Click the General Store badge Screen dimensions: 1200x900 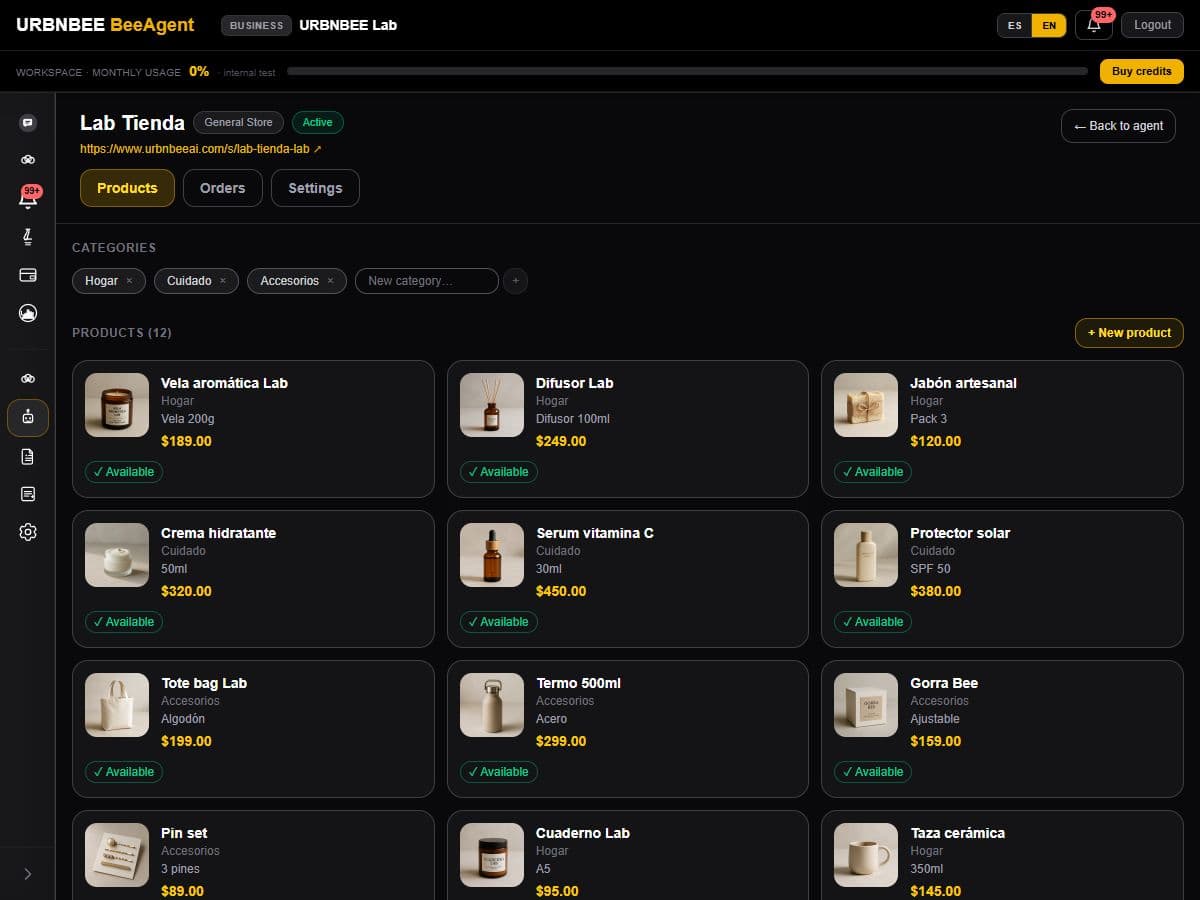[238, 122]
